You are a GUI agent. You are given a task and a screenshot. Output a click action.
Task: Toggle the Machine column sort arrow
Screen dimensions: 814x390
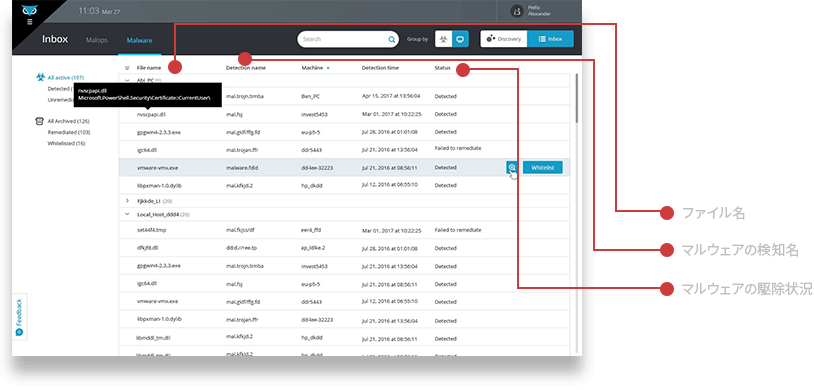[x=328, y=68]
